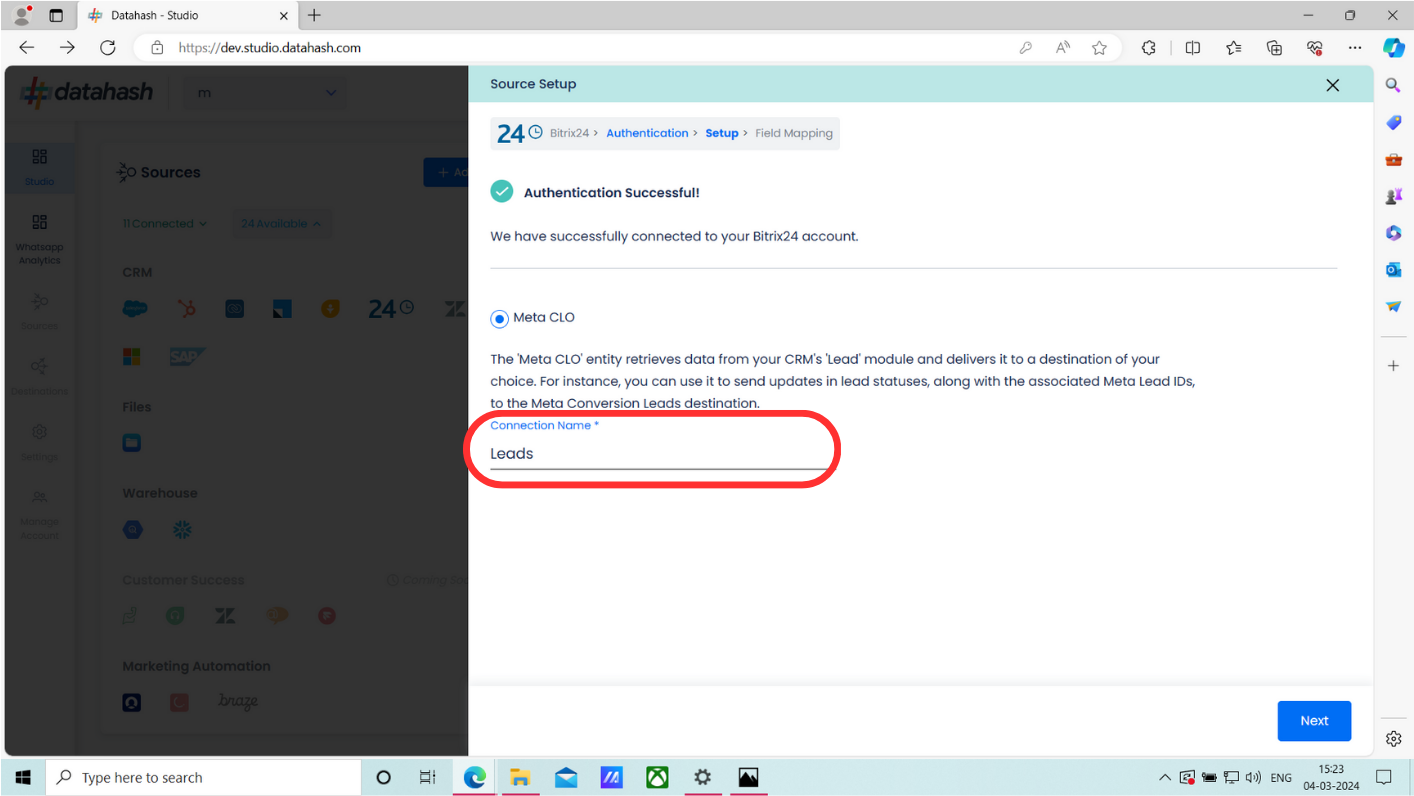The height and width of the screenshot is (796, 1414).
Task: Select the Meta CLO radio button
Action: pyautogui.click(x=499, y=318)
